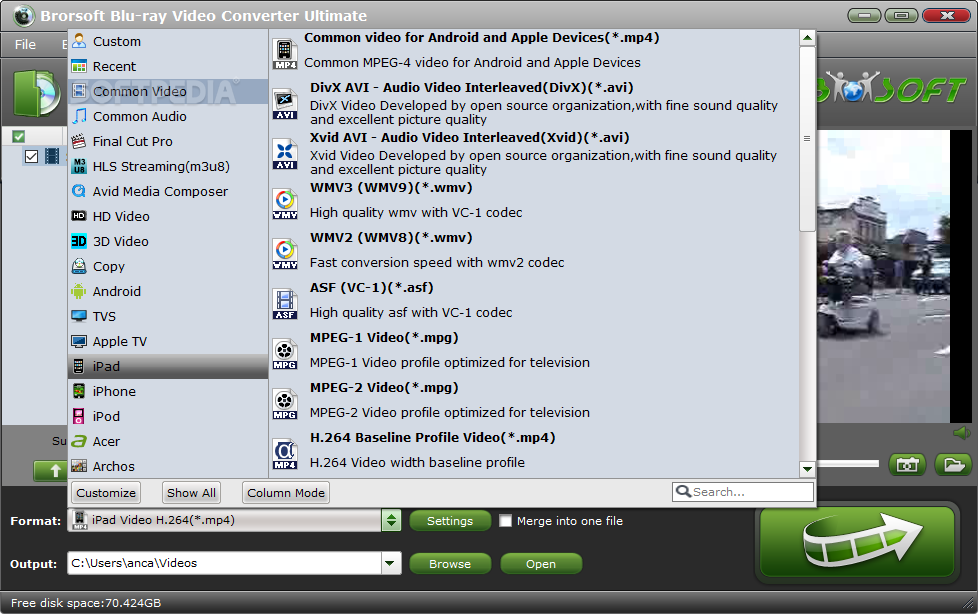
Task: Choose the Acer logo icon
Action: click(x=79, y=441)
